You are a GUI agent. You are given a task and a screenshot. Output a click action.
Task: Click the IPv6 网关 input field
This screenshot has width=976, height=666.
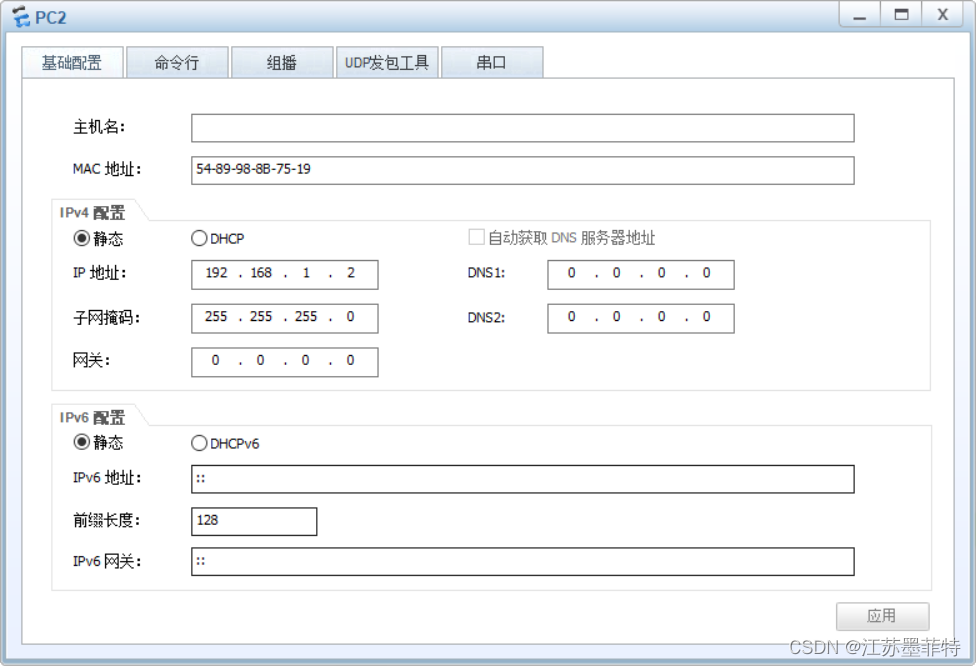(523, 561)
